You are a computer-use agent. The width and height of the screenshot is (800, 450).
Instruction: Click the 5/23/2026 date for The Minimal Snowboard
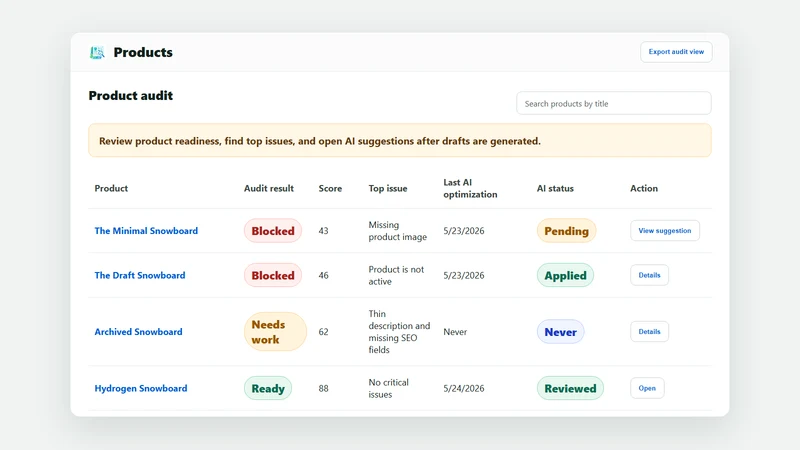click(464, 231)
